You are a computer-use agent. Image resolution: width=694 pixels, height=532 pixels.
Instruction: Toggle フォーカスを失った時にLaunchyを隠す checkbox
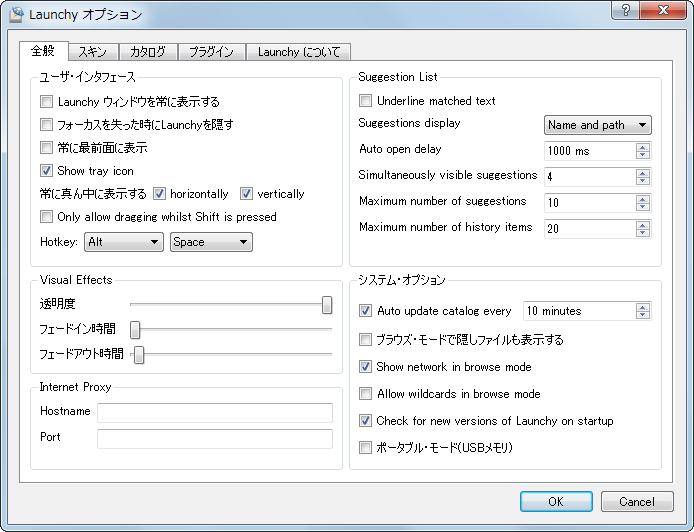coord(46,125)
